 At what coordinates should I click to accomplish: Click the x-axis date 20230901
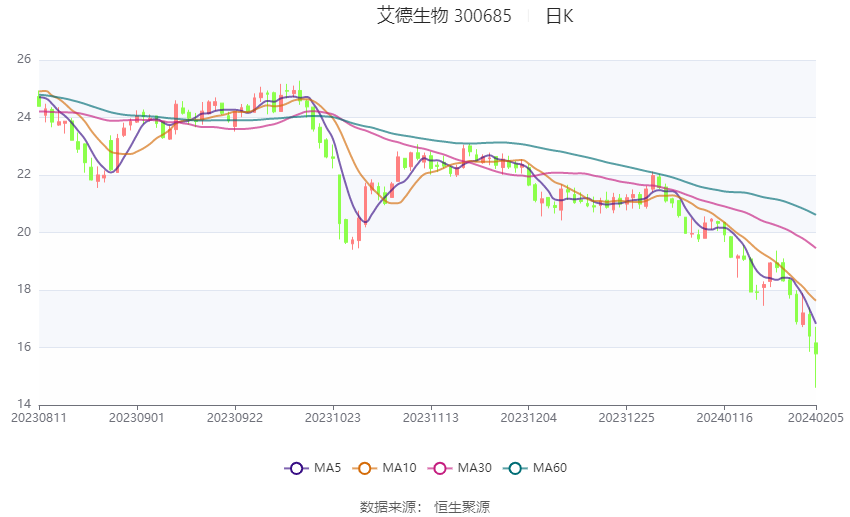(137, 418)
